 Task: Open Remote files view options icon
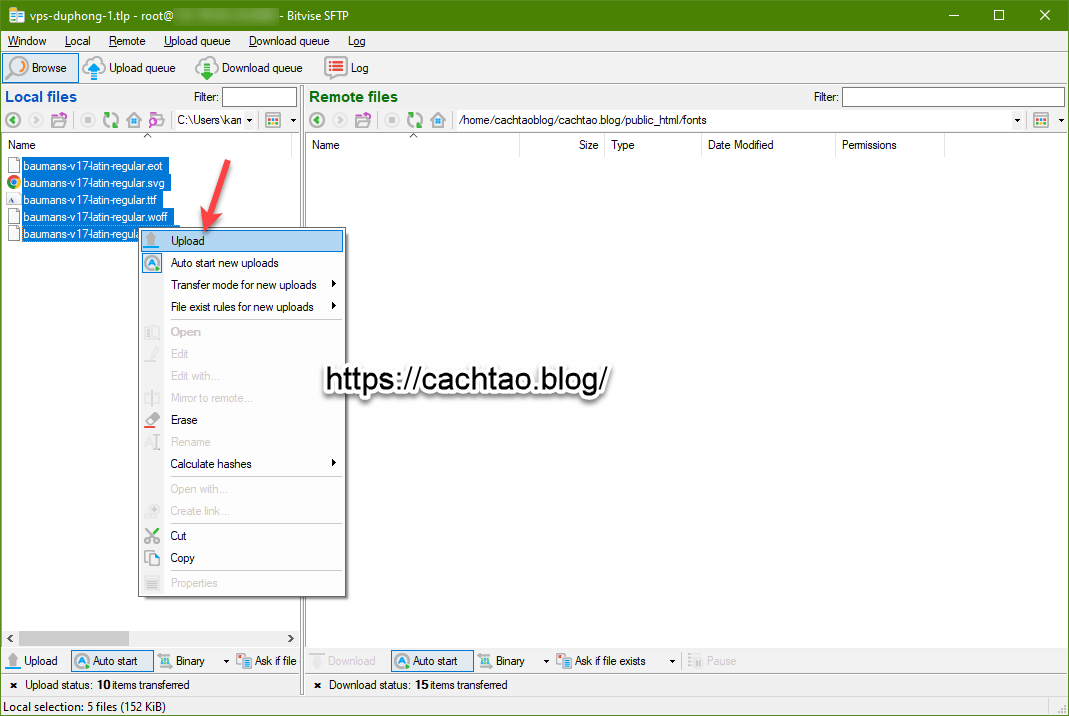[1041, 120]
